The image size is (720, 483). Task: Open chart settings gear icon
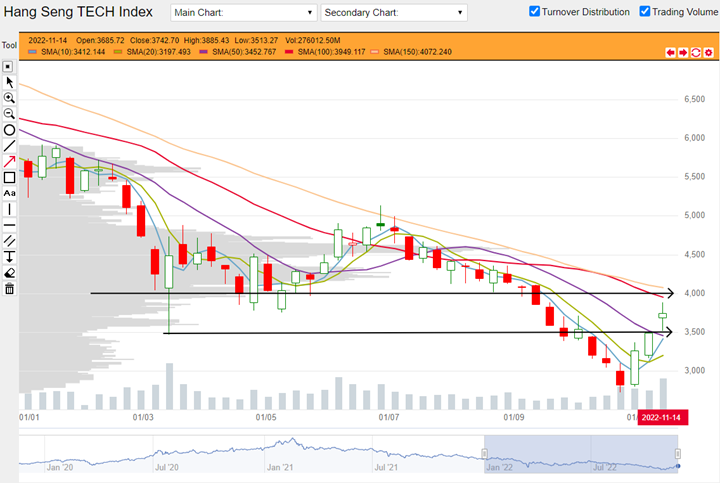pos(709,52)
